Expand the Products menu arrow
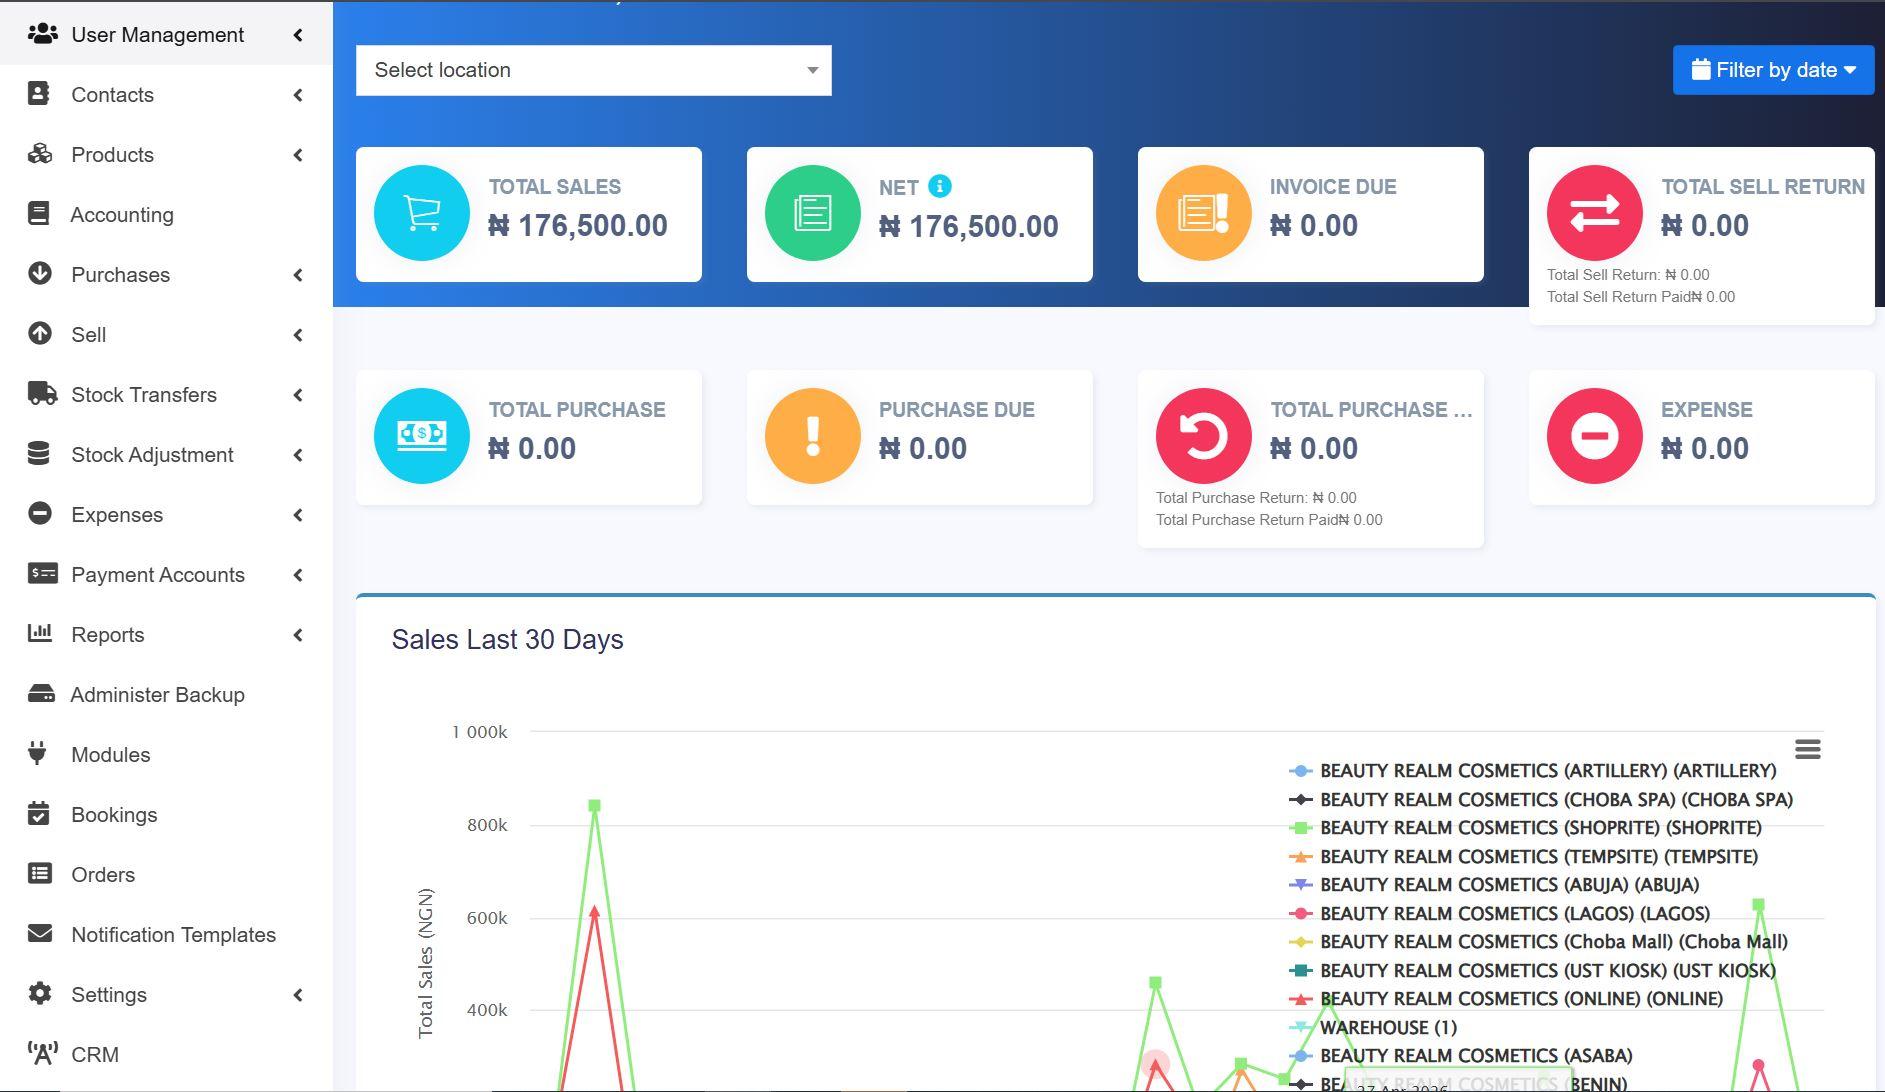Viewport: 1885px width, 1092px height. click(298, 155)
